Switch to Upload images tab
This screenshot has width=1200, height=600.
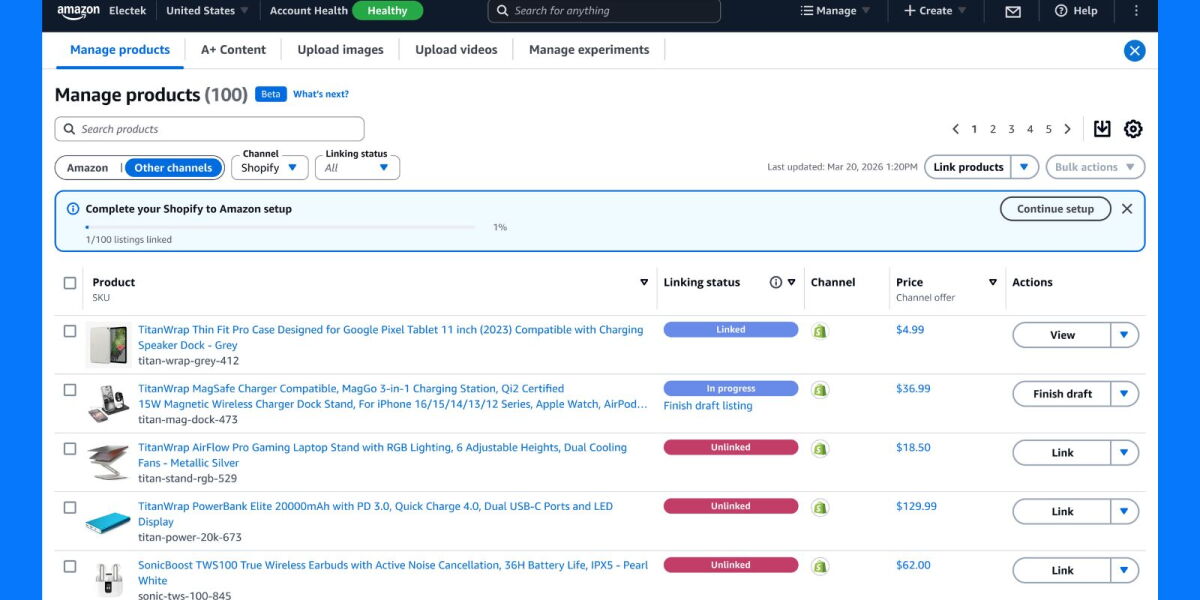tap(340, 50)
